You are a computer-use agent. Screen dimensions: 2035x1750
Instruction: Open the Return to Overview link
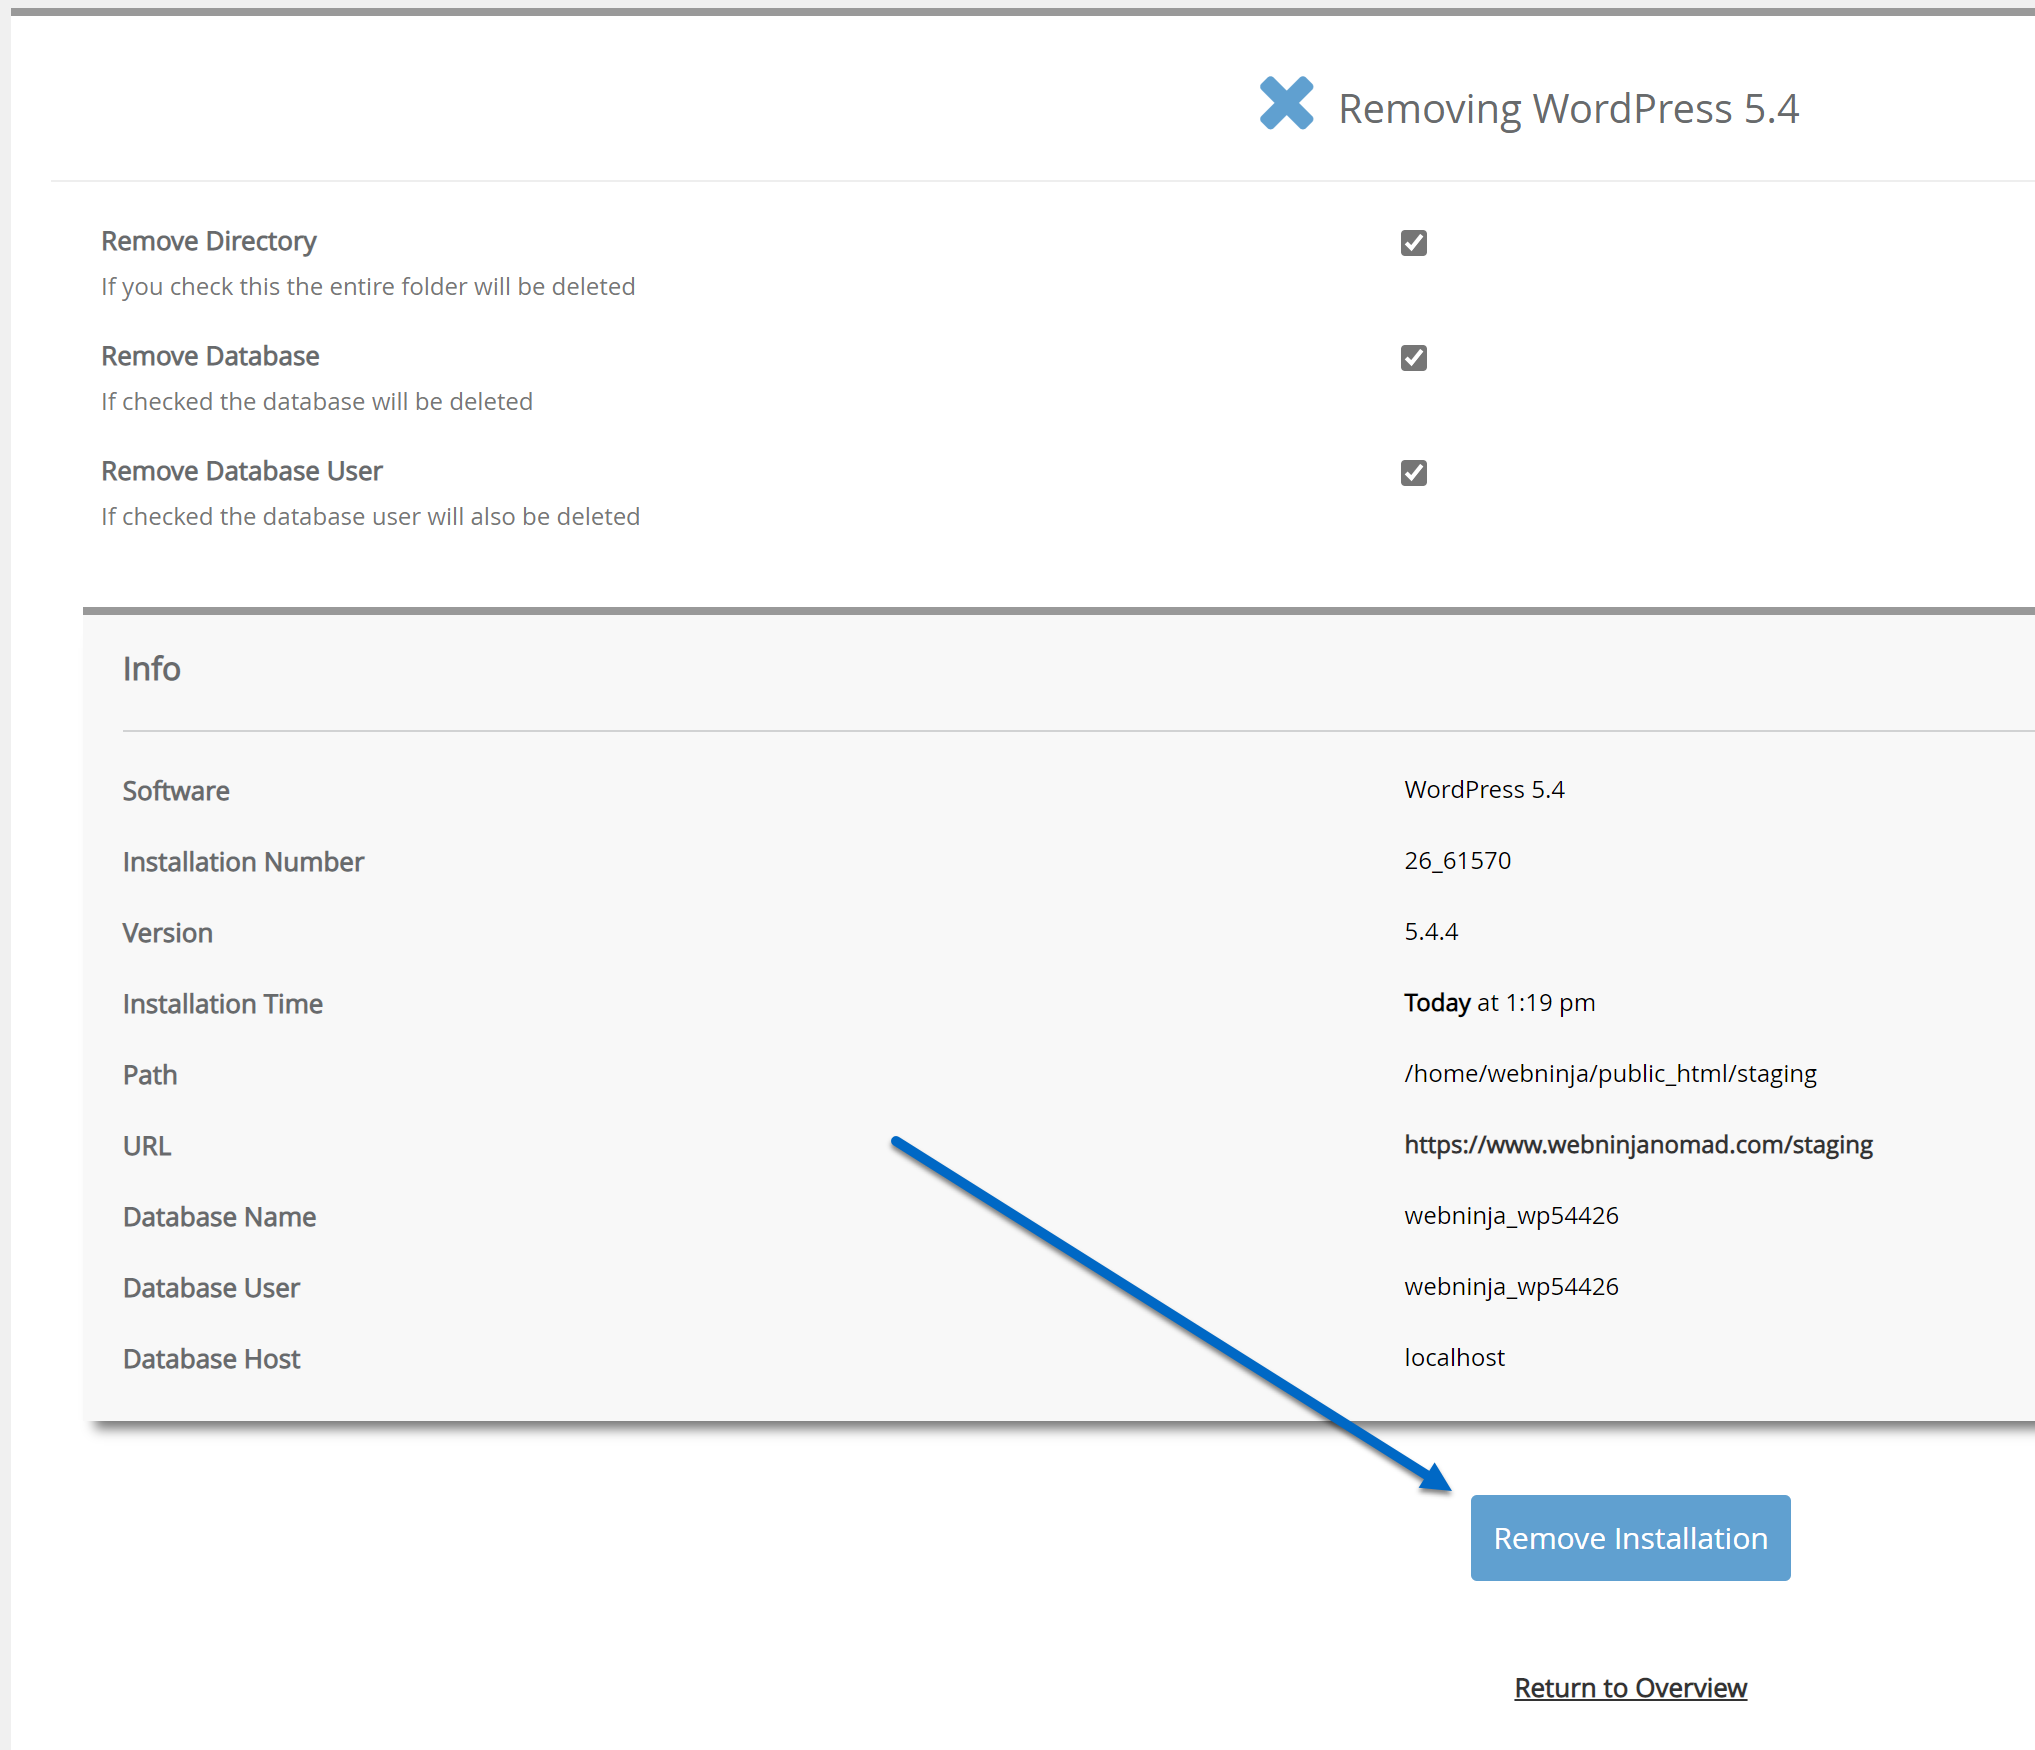tap(1630, 1688)
